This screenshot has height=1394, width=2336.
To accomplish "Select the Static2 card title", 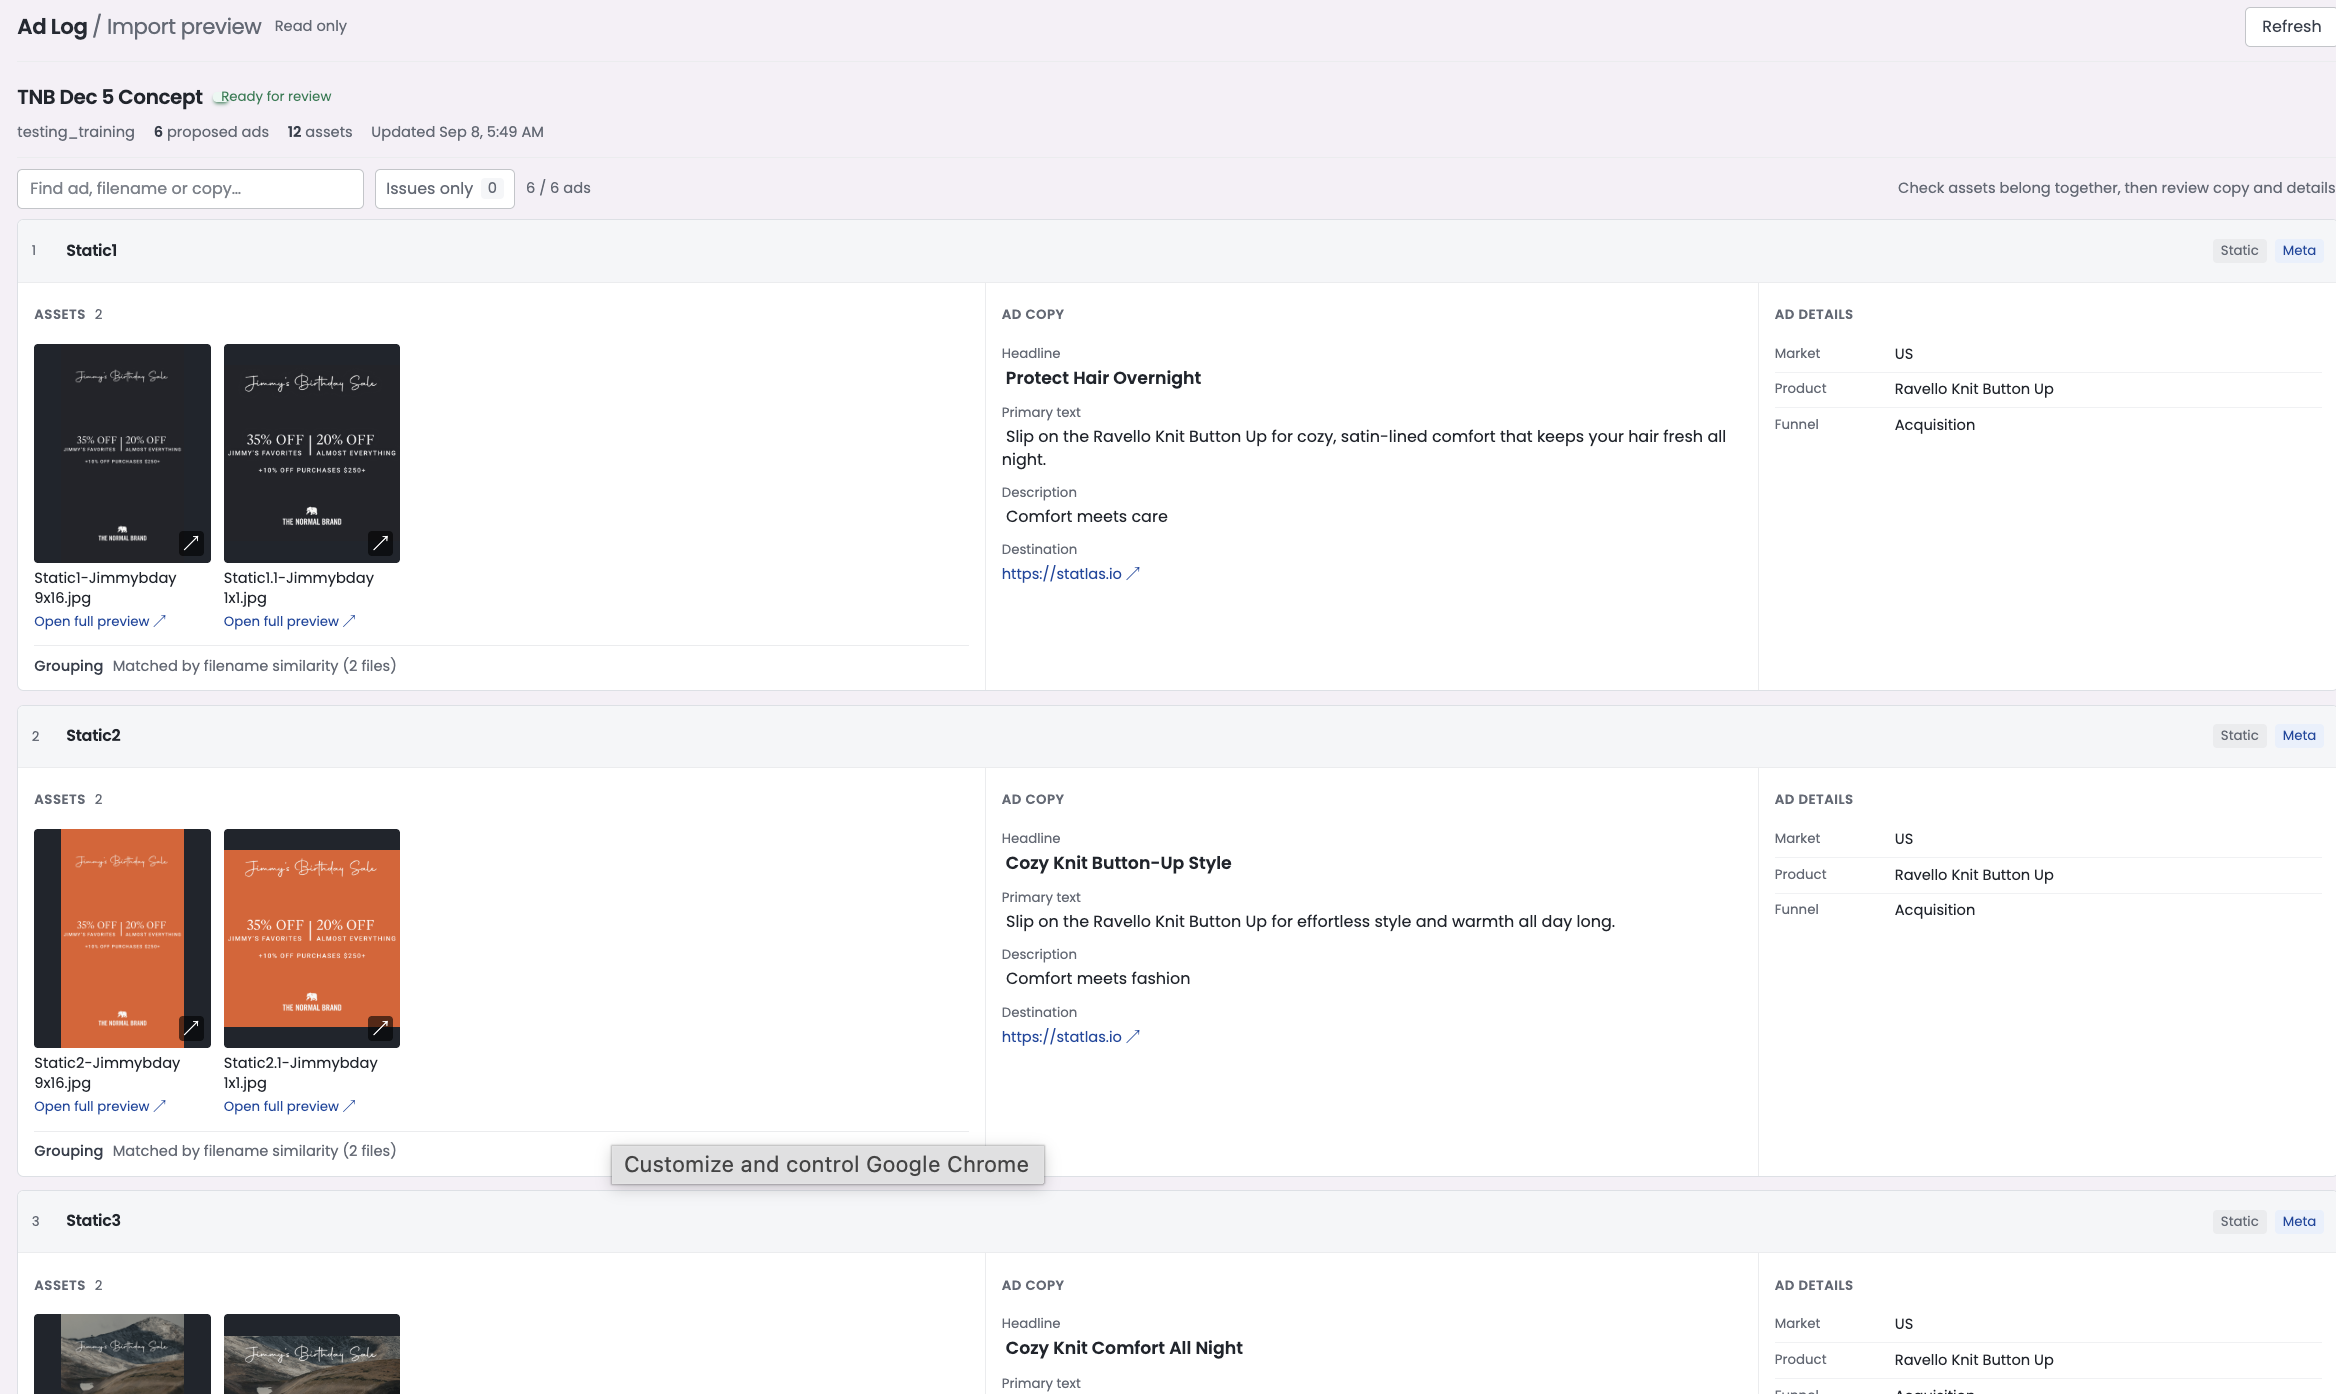I will point(93,736).
